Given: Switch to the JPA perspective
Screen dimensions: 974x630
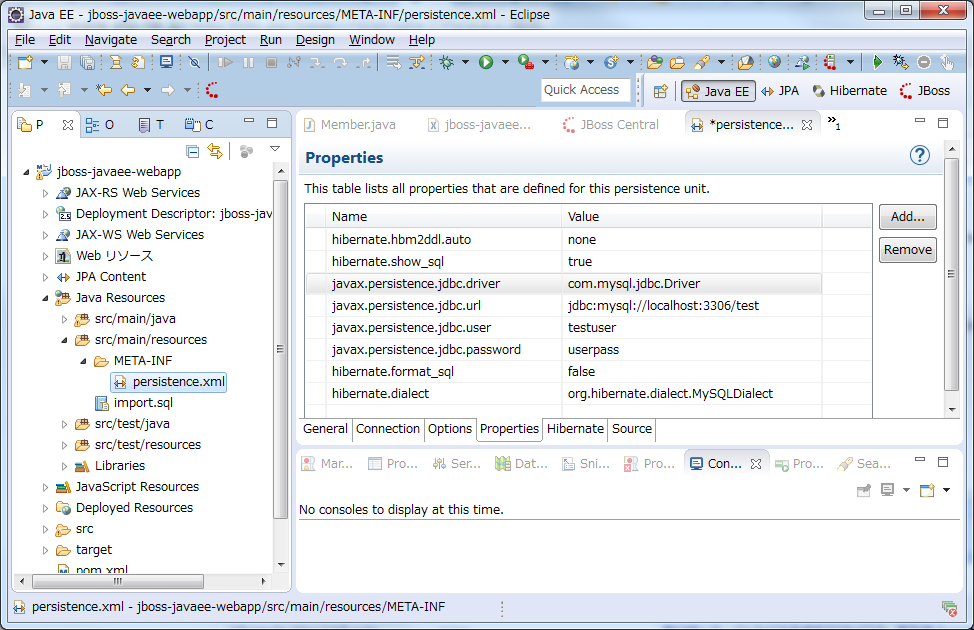Looking at the screenshot, I should (780, 91).
